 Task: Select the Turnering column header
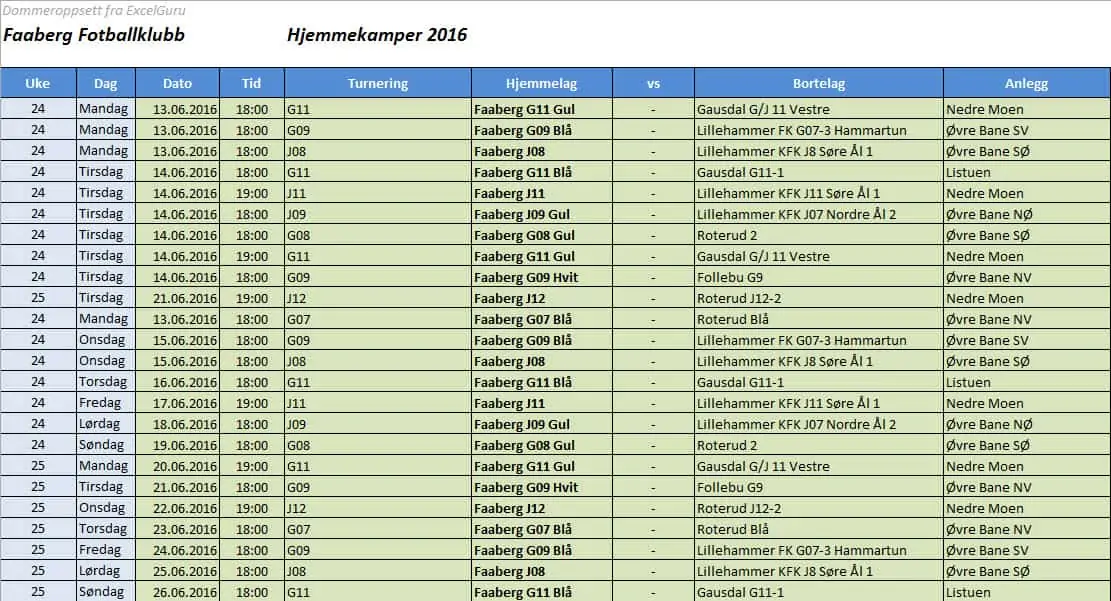click(378, 83)
